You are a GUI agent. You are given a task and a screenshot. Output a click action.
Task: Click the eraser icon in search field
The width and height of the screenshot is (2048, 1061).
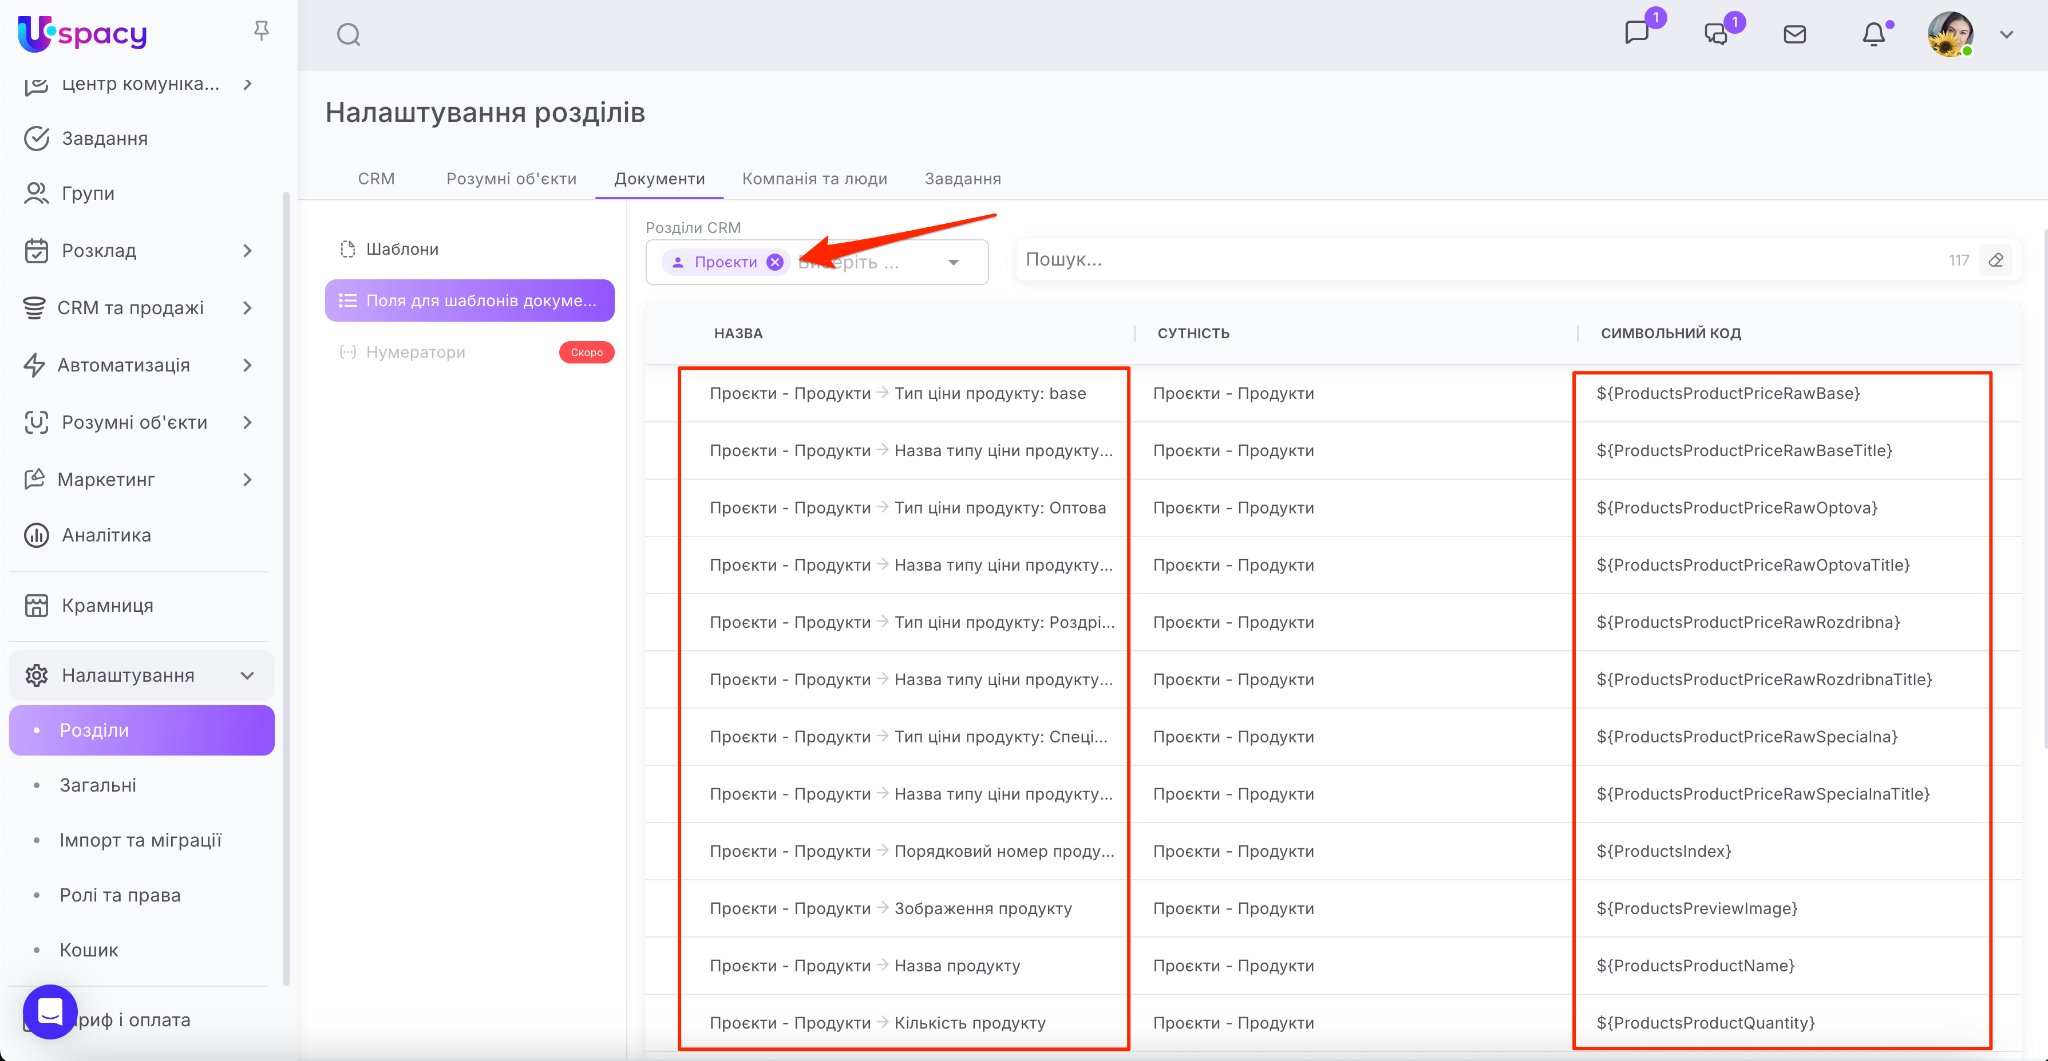1996,260
